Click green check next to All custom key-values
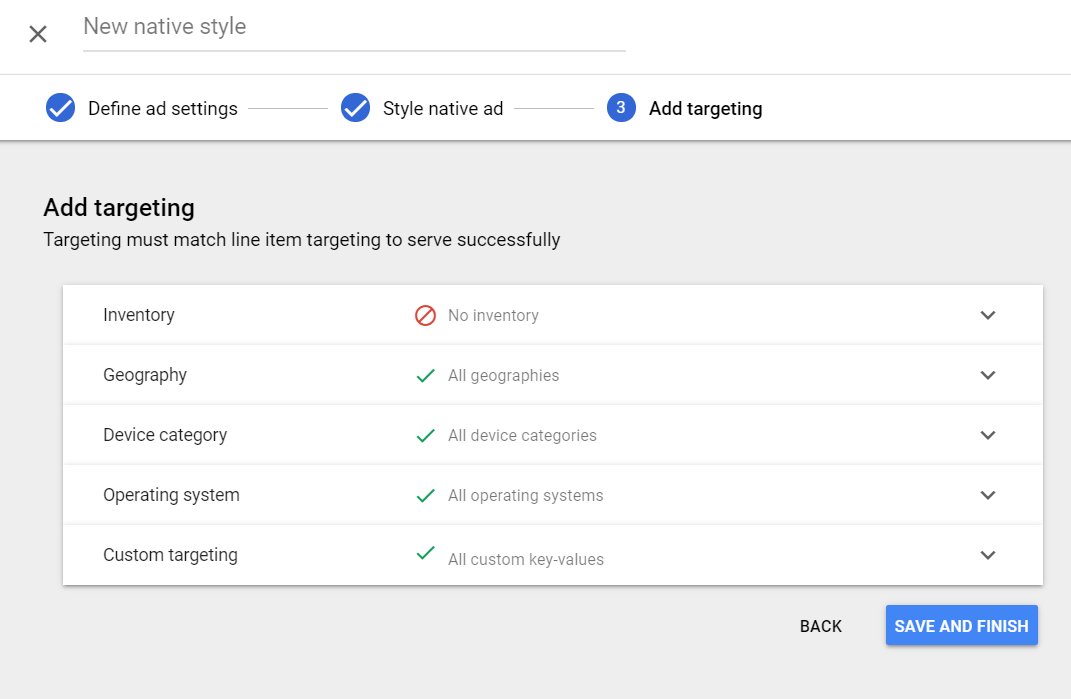This screenshot has width=1071, height=699. click(x=425, y=553)
